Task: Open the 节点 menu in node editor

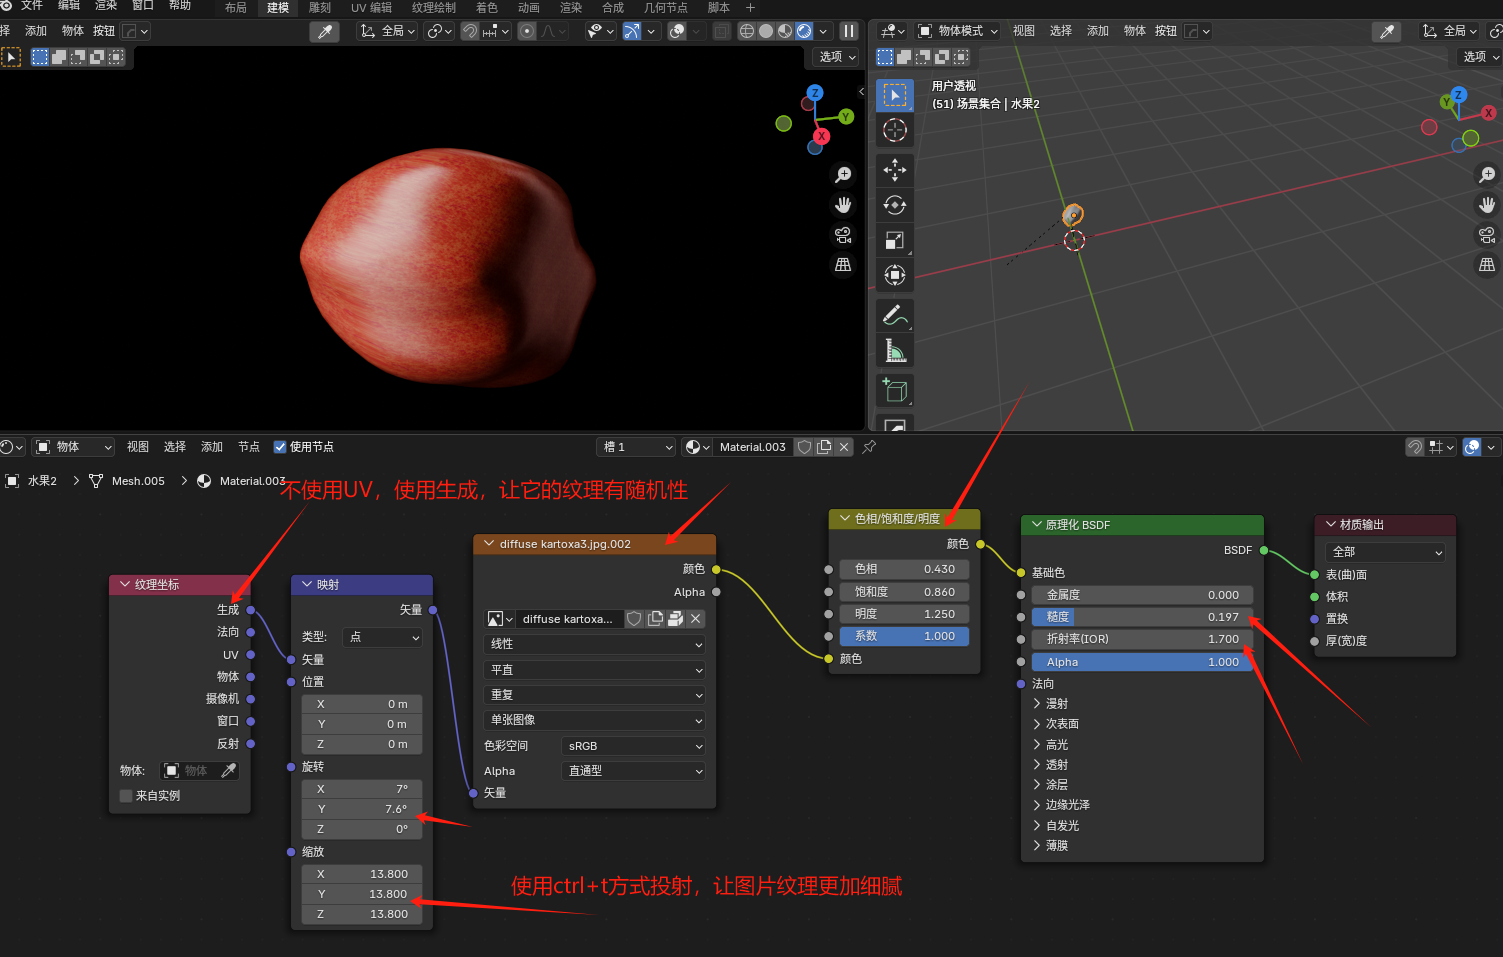Action: [249, 447]
